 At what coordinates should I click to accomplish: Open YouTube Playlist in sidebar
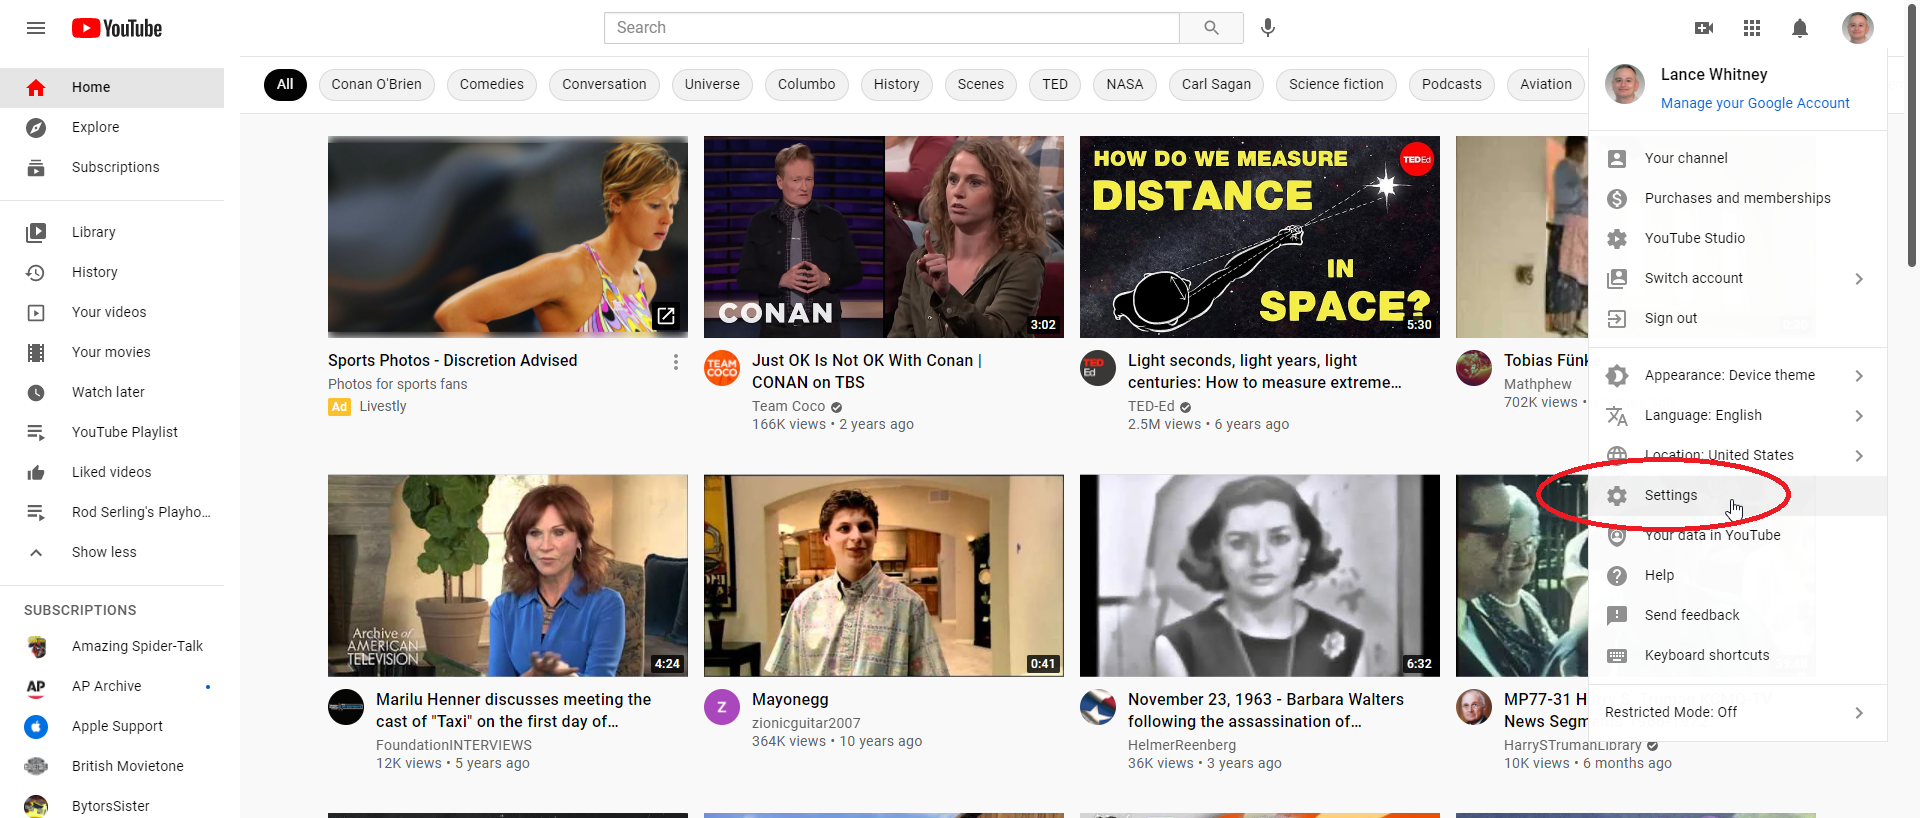112,432
